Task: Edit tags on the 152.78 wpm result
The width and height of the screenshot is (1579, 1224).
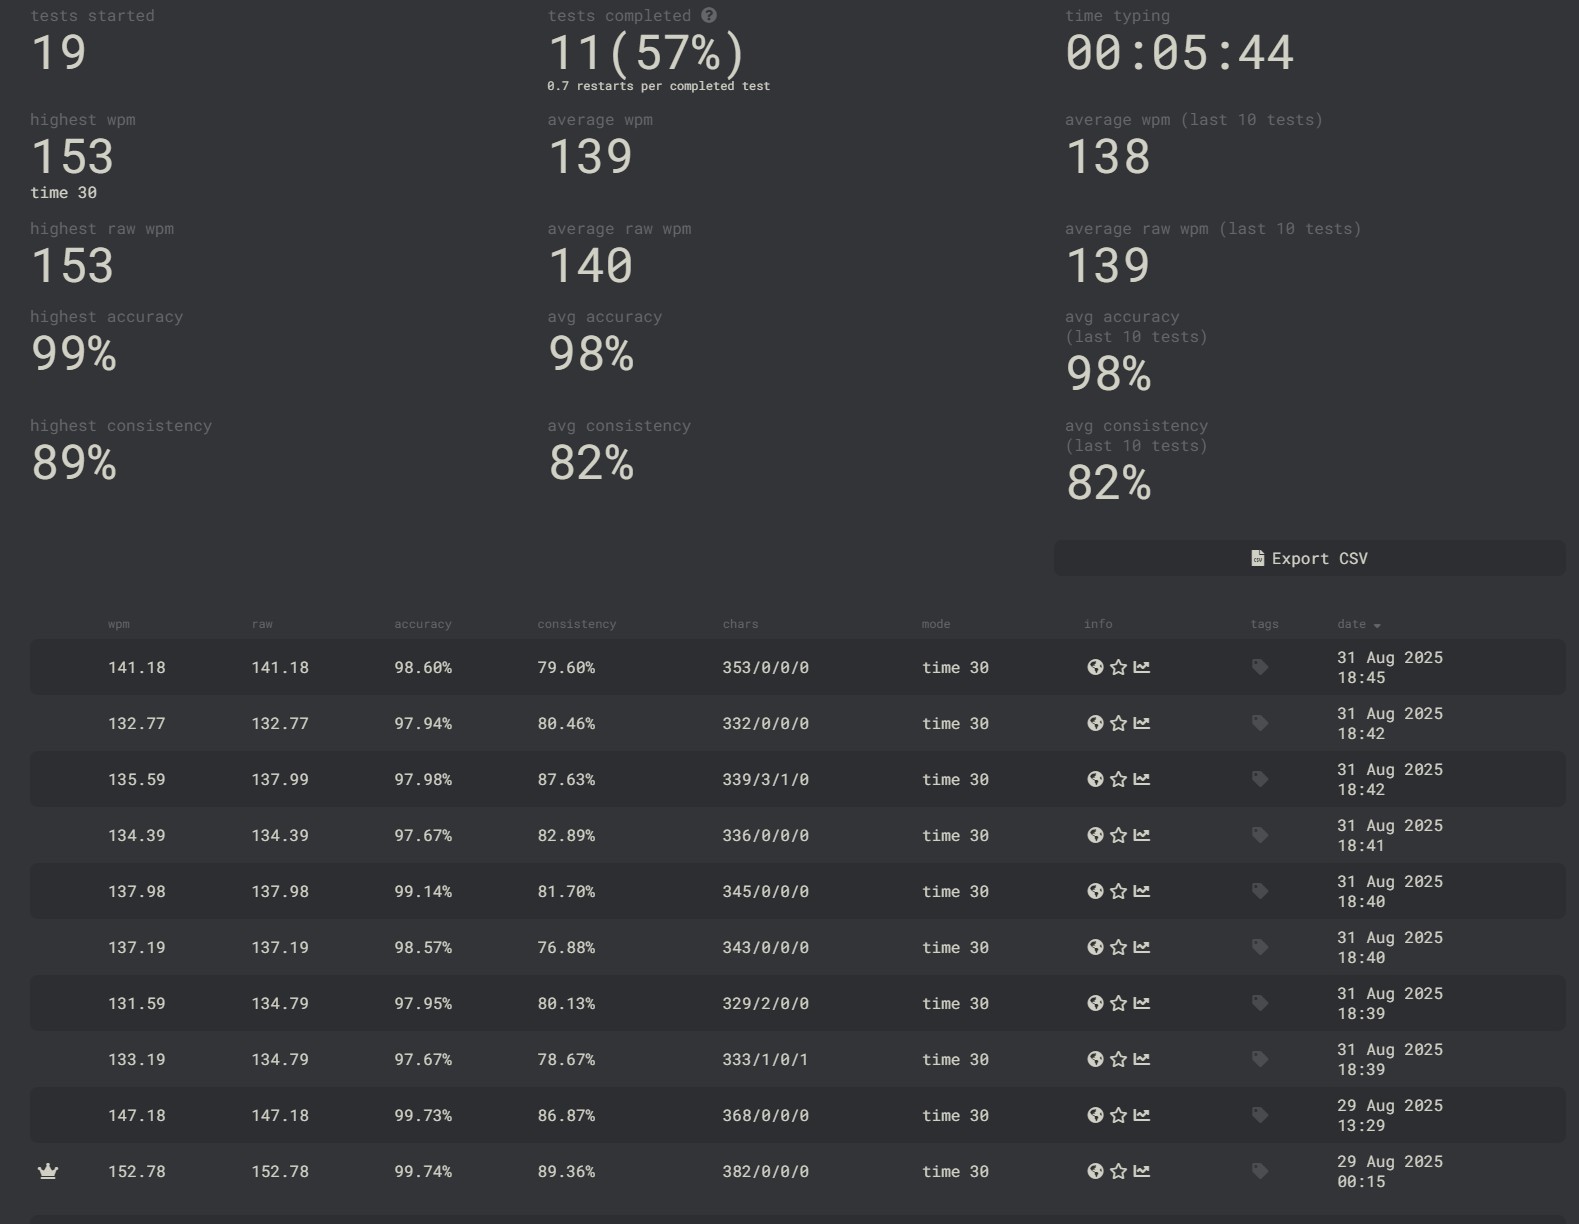Action: click(x=1260, y=1171)
